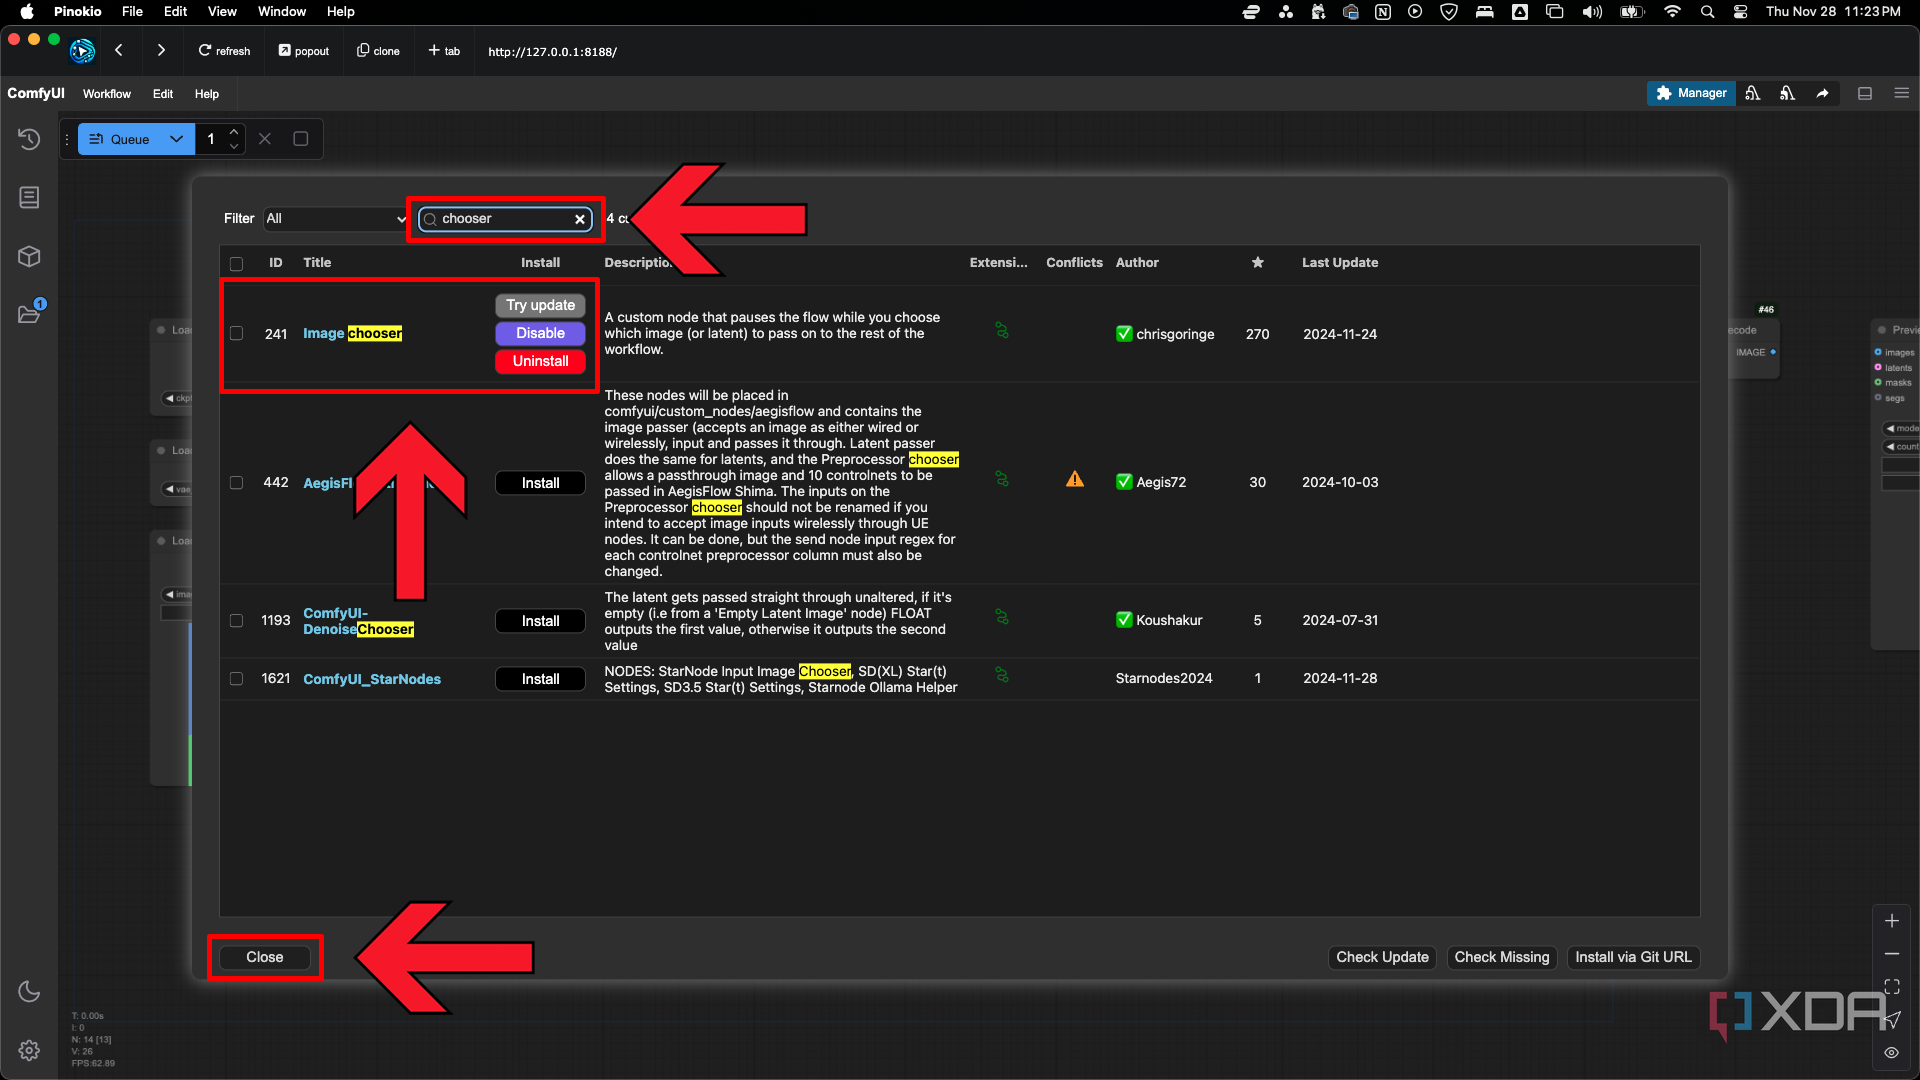Uninstall the Image chooser node
1920x1080 pixels.
point(540,361)
